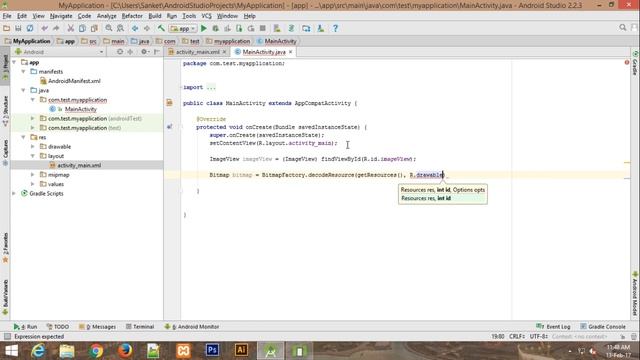640x360 pixels.
Task: Expand the values folder
Action: point(33,184)
